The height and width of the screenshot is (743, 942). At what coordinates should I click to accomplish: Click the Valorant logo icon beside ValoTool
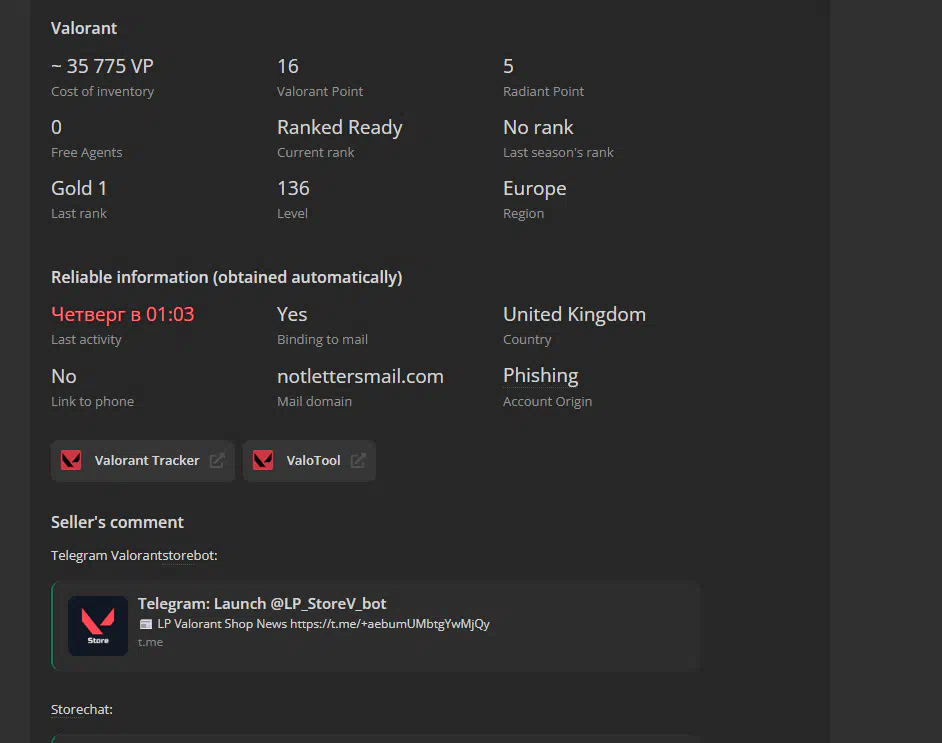pyautogui.click(x=263, y=461)
